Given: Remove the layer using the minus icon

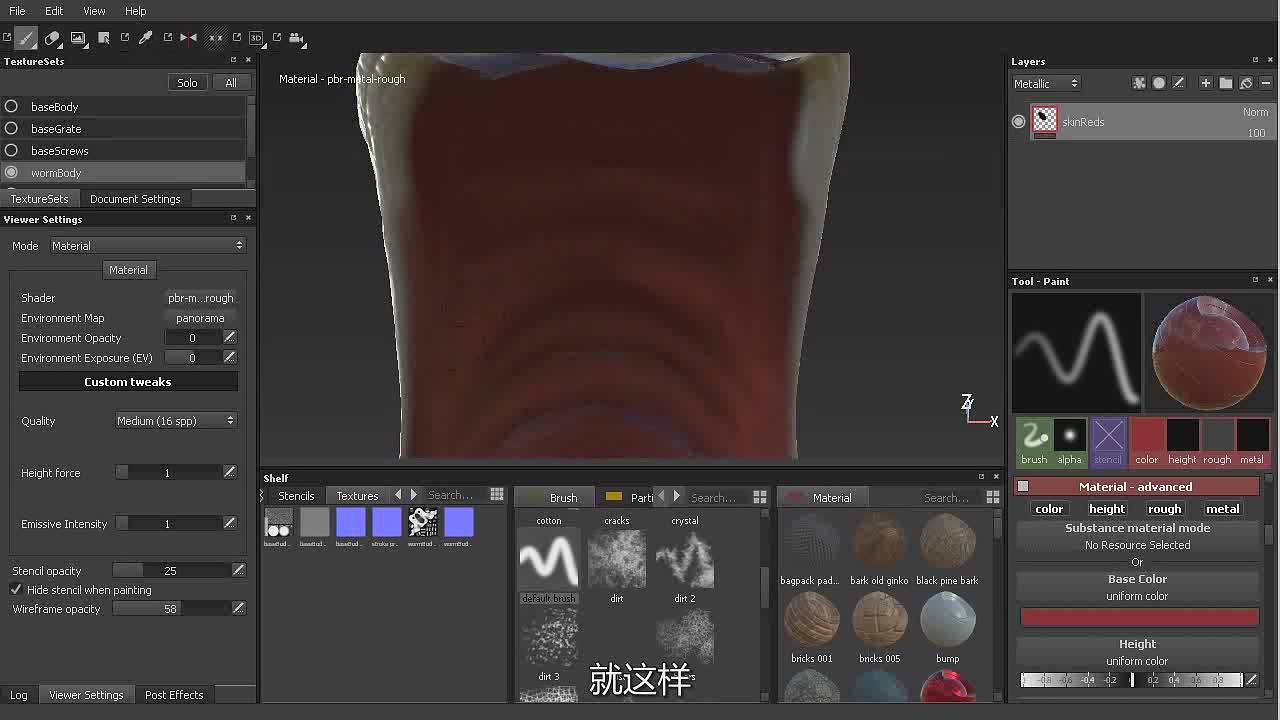Looking at the screenshot, I should click(1265, 83).
